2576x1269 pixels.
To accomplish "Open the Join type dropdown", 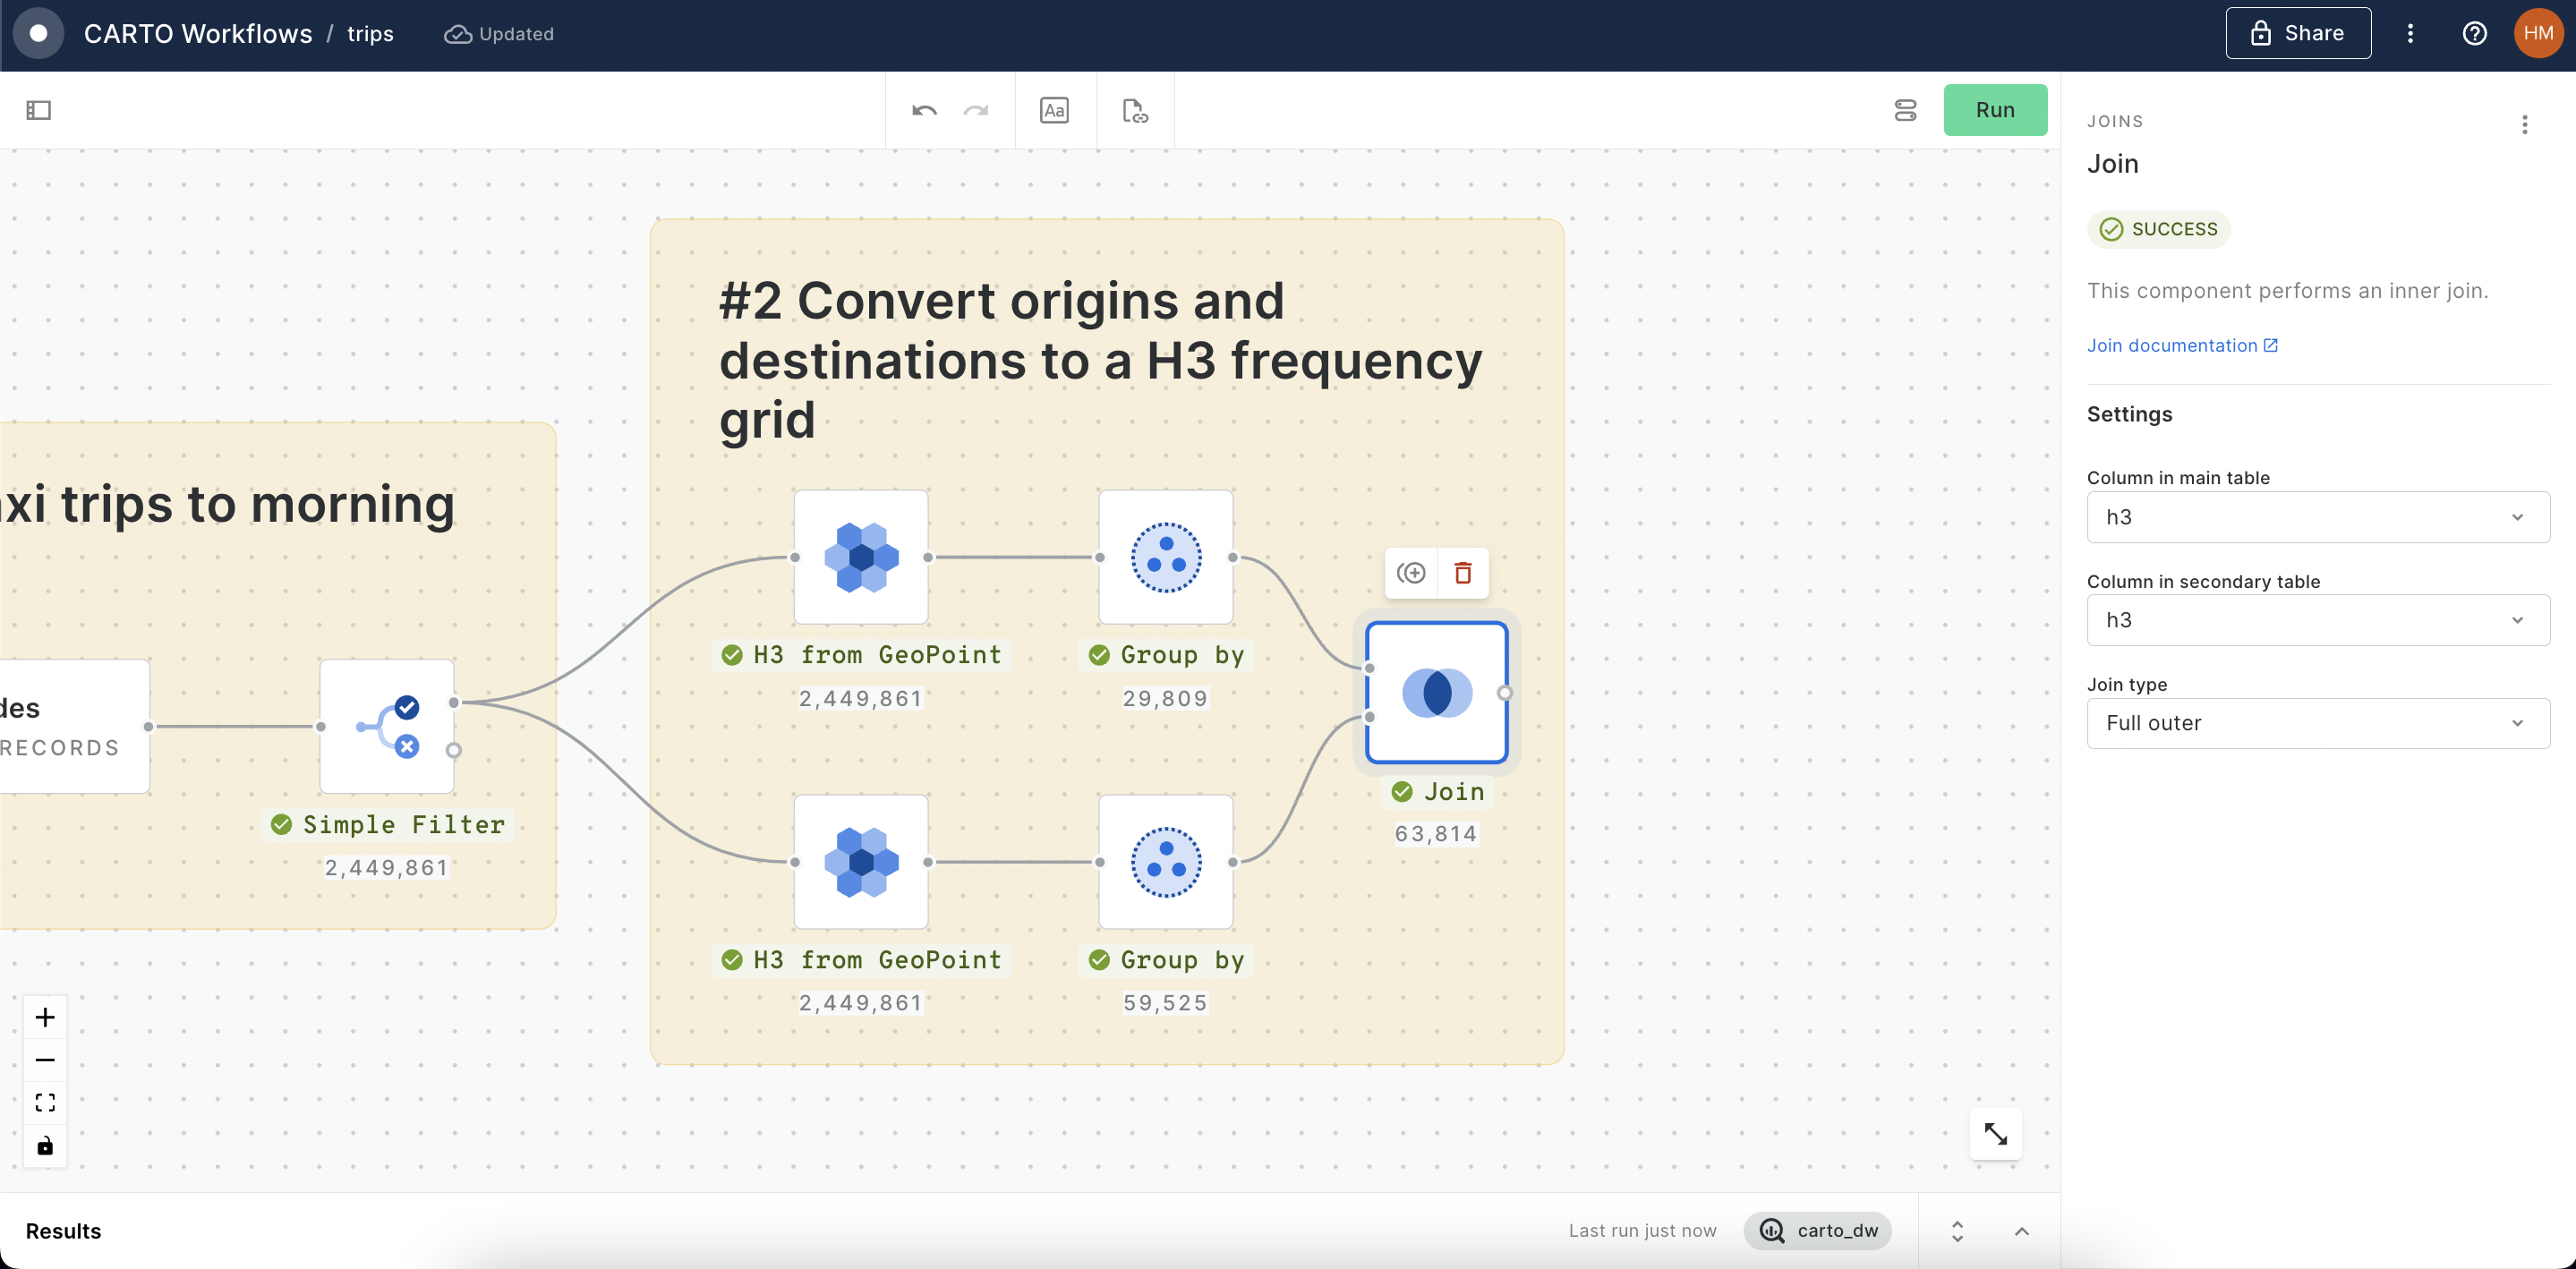I will pyautogui.click(x=2318, y=723).
